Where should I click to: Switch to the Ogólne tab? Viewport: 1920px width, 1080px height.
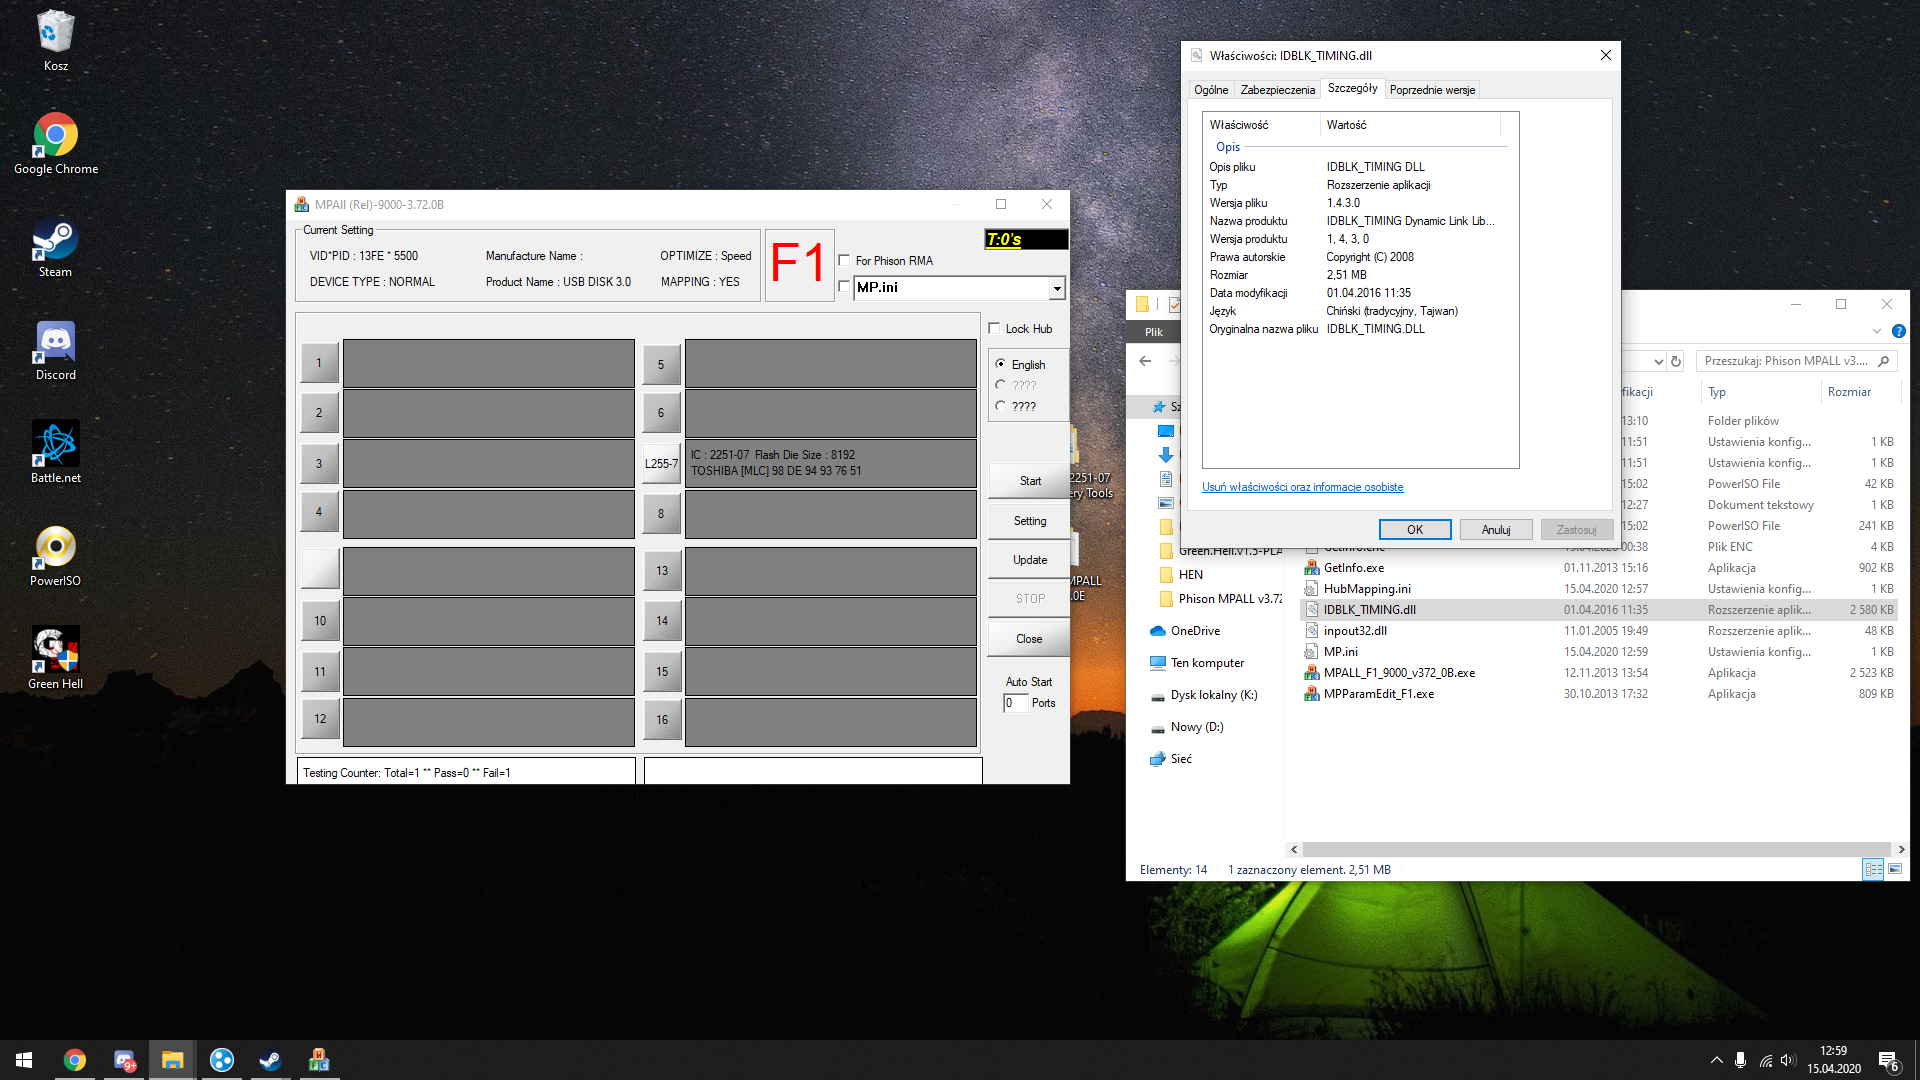[x=1211, y=90]
